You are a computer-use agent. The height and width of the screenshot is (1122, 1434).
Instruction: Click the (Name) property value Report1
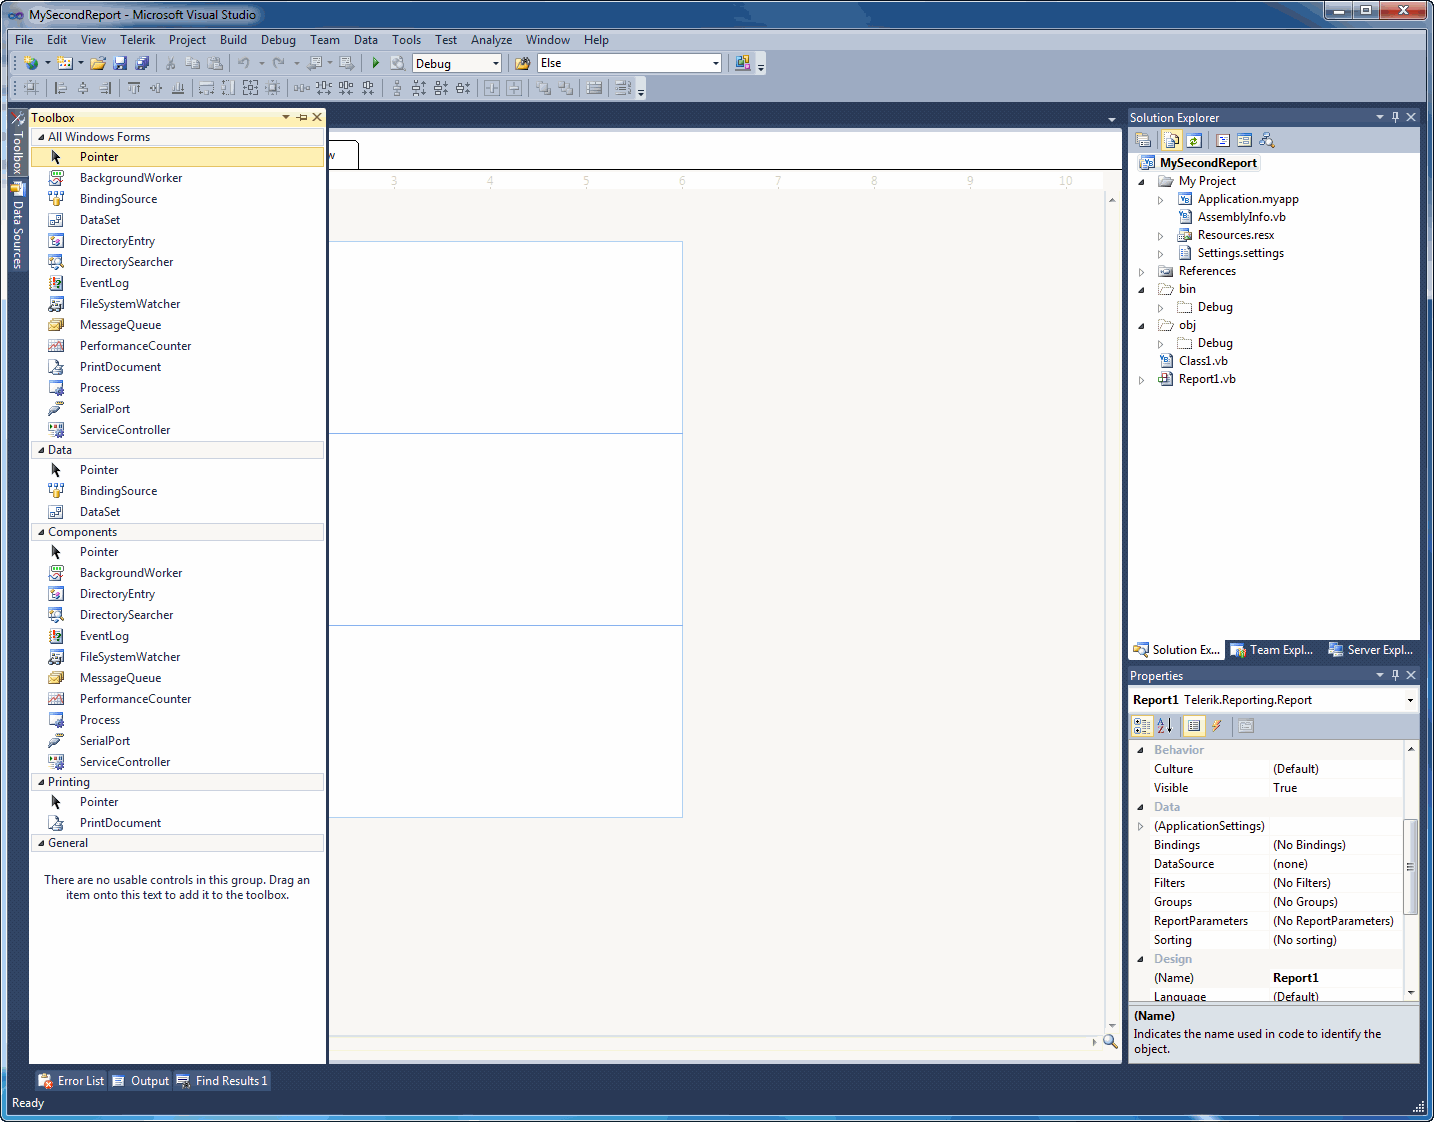pyautogui.click(x=1336, y=978)
